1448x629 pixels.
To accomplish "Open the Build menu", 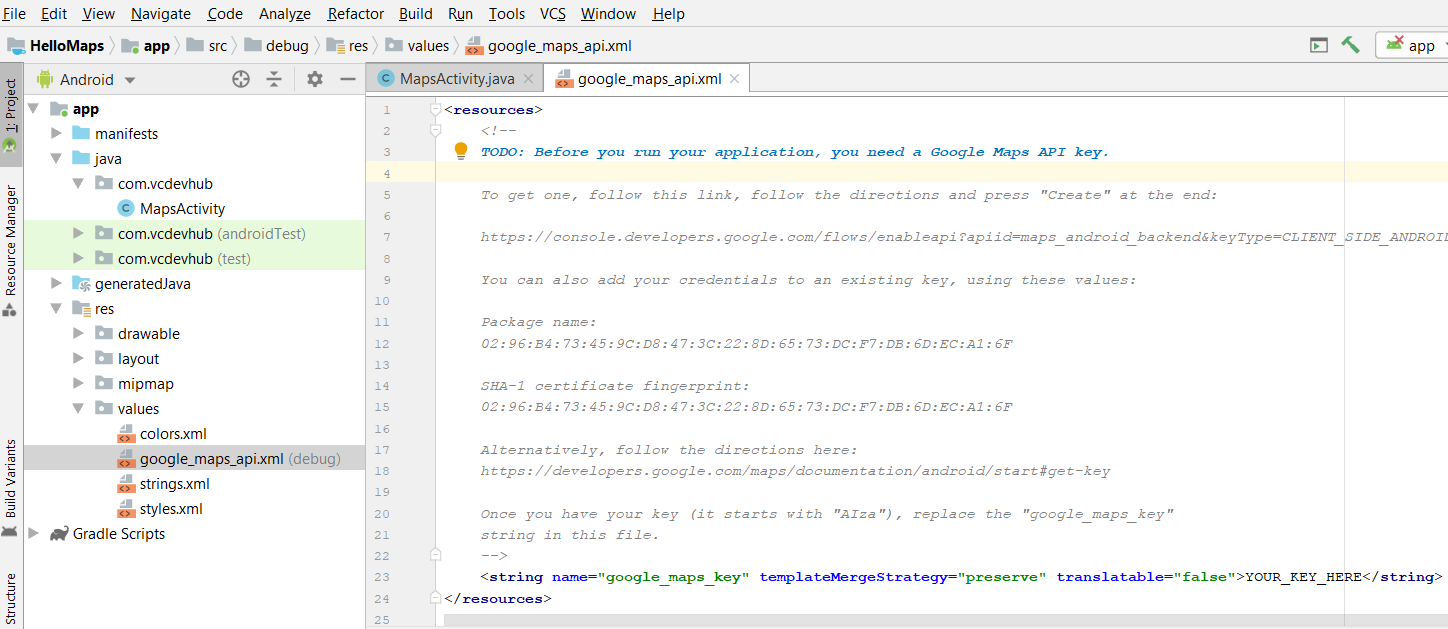I will tap(416, 13).
